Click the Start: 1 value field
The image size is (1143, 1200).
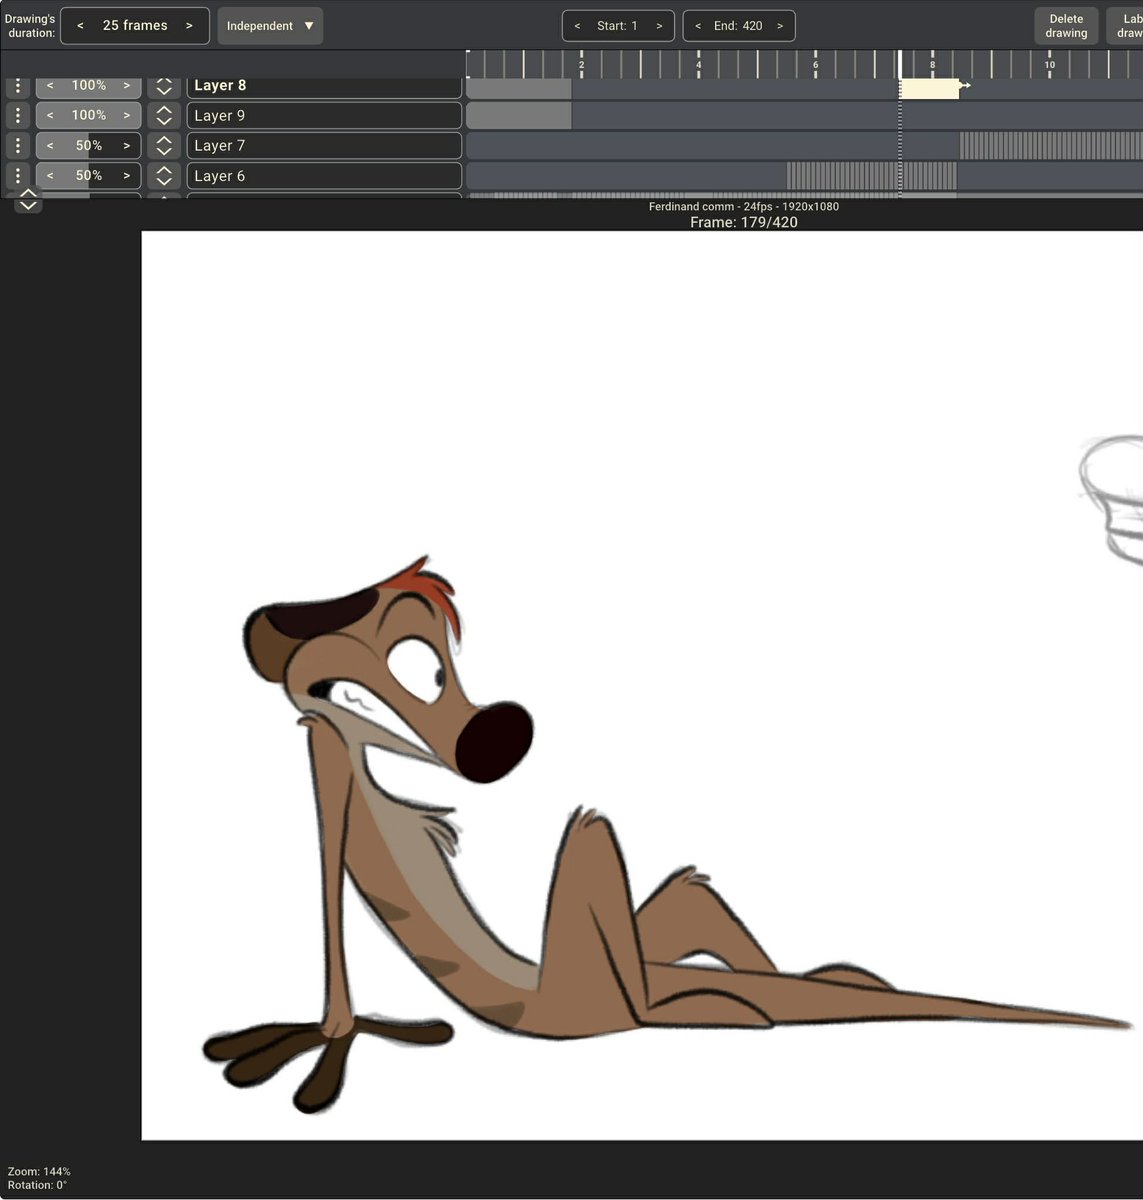coord(617,26)
